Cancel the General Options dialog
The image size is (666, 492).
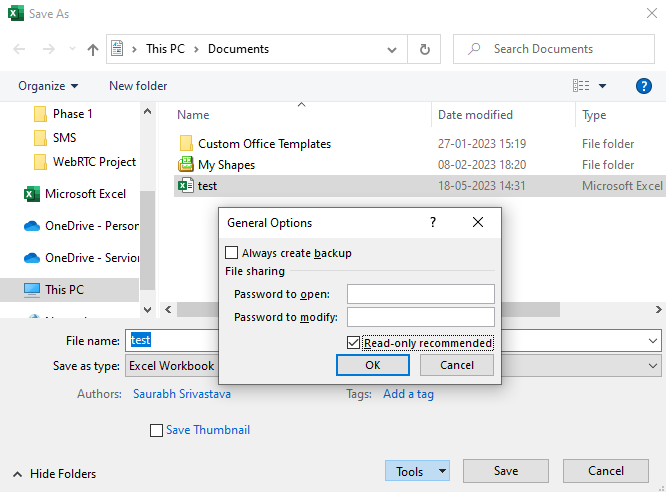tap(457, 365)
